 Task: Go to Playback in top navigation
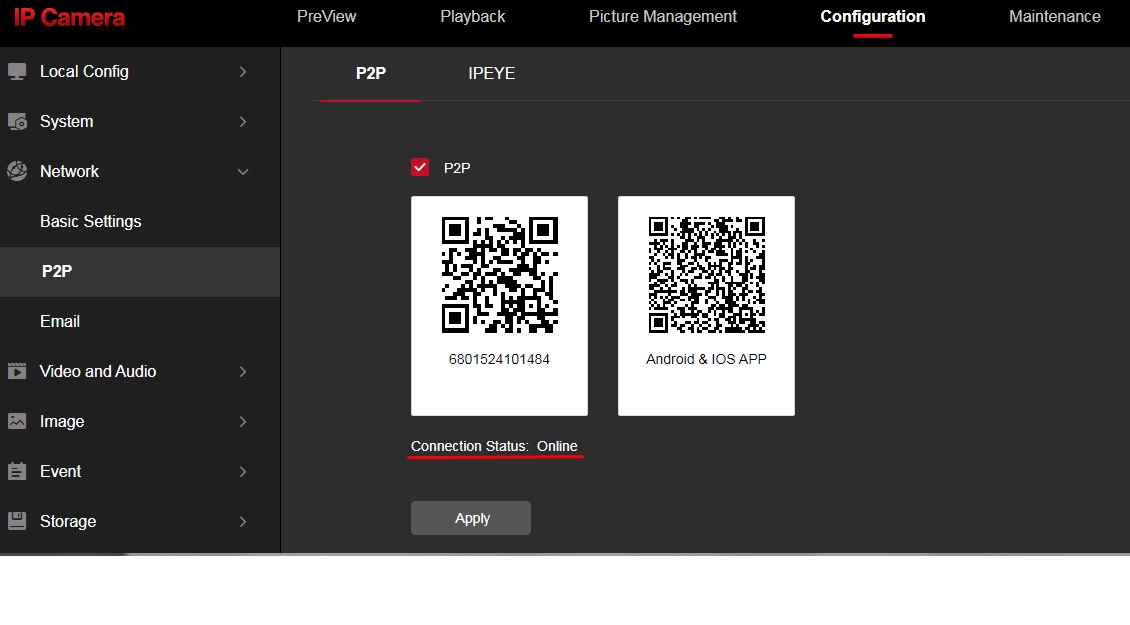(473, 17)
